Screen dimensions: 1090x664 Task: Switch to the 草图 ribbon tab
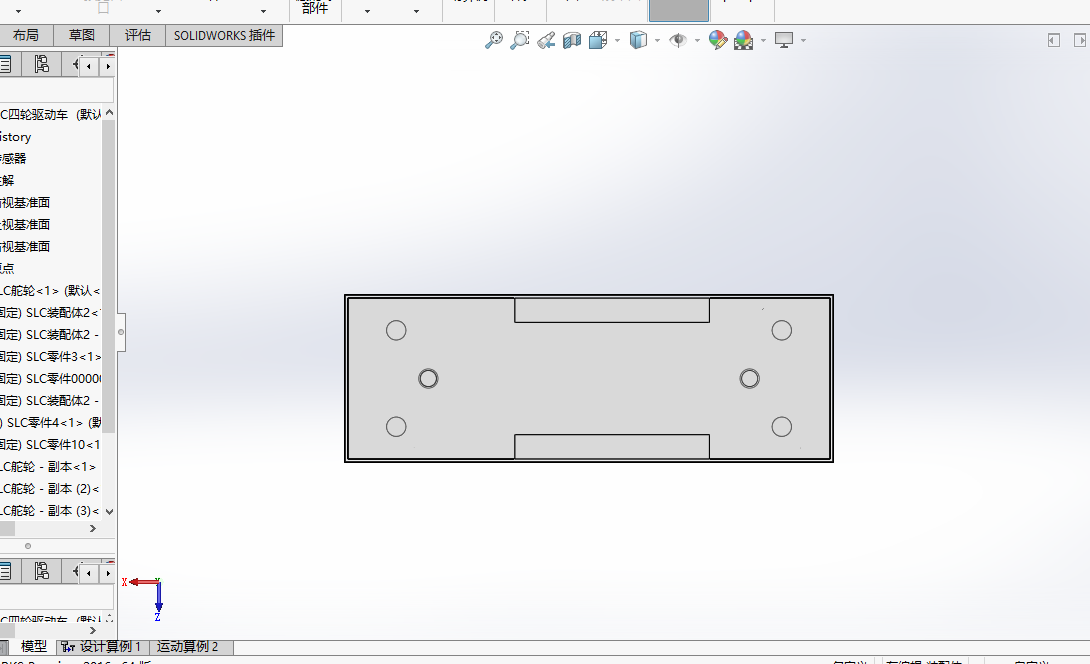click(x=81, y=35)
